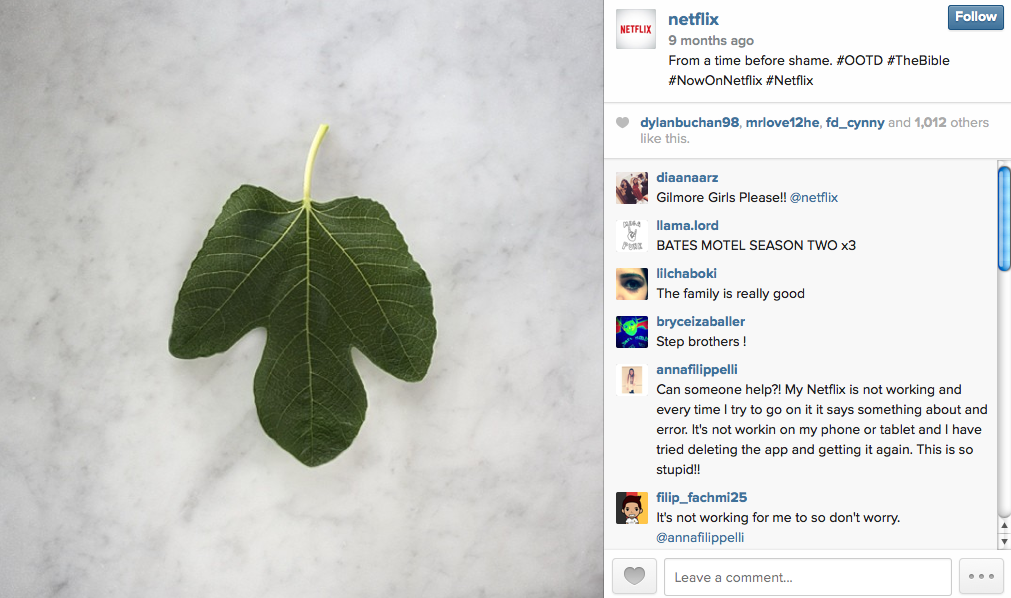Open filip_fachmi25's cartoon avatar
Viewport: 1011px width, 598px height.
click(x=632, y=508)
